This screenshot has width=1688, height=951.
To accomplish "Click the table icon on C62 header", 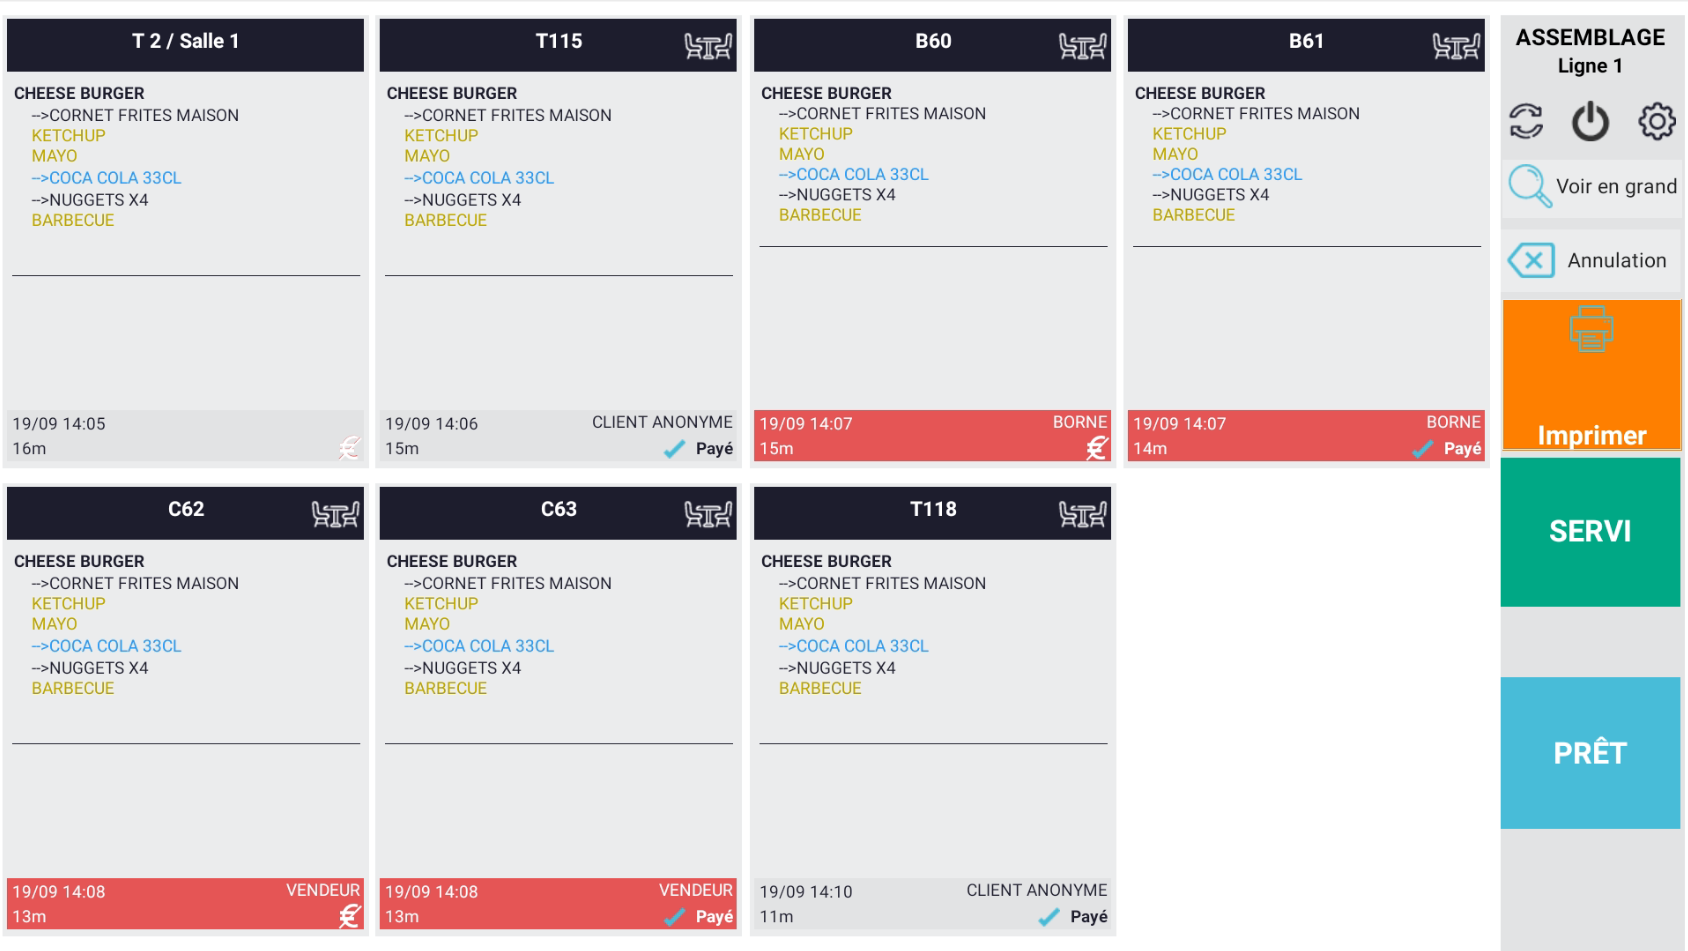I will point(335,514).
